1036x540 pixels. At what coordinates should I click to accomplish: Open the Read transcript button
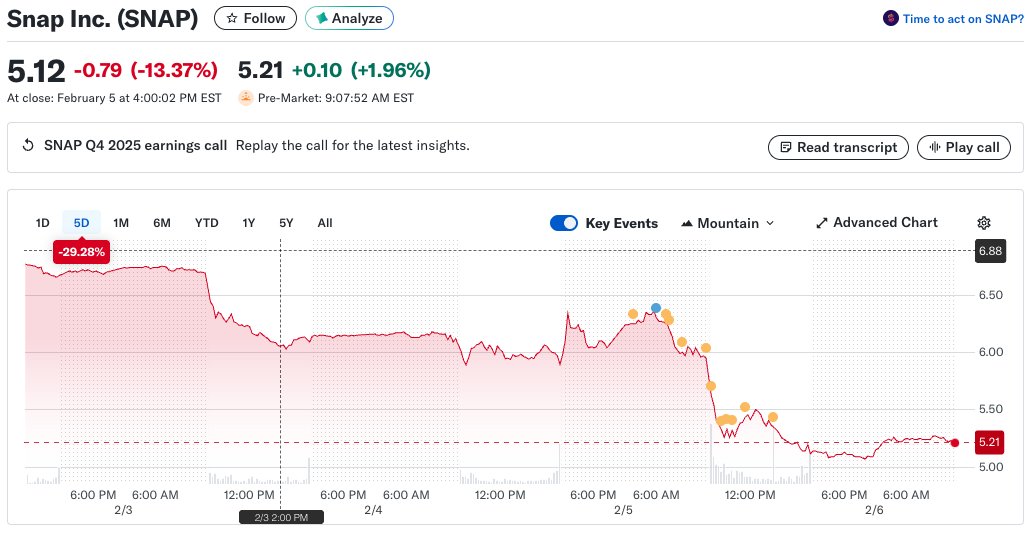click(838, 147)
